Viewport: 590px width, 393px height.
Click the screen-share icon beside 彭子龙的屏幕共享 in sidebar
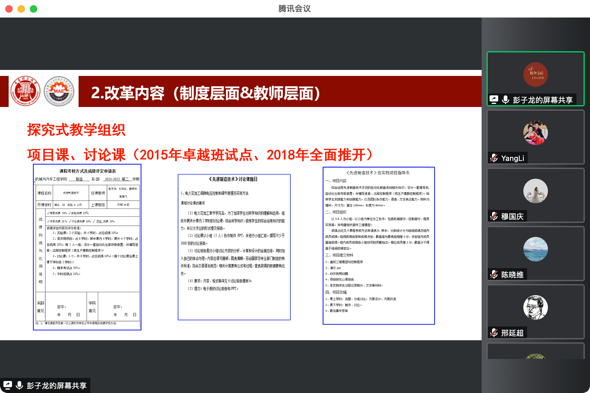(x=494, y=100)
